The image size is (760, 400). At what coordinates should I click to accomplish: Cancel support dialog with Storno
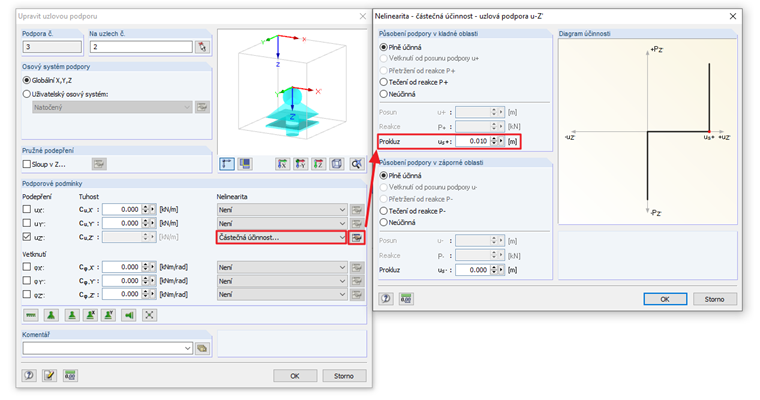[344, 376]
